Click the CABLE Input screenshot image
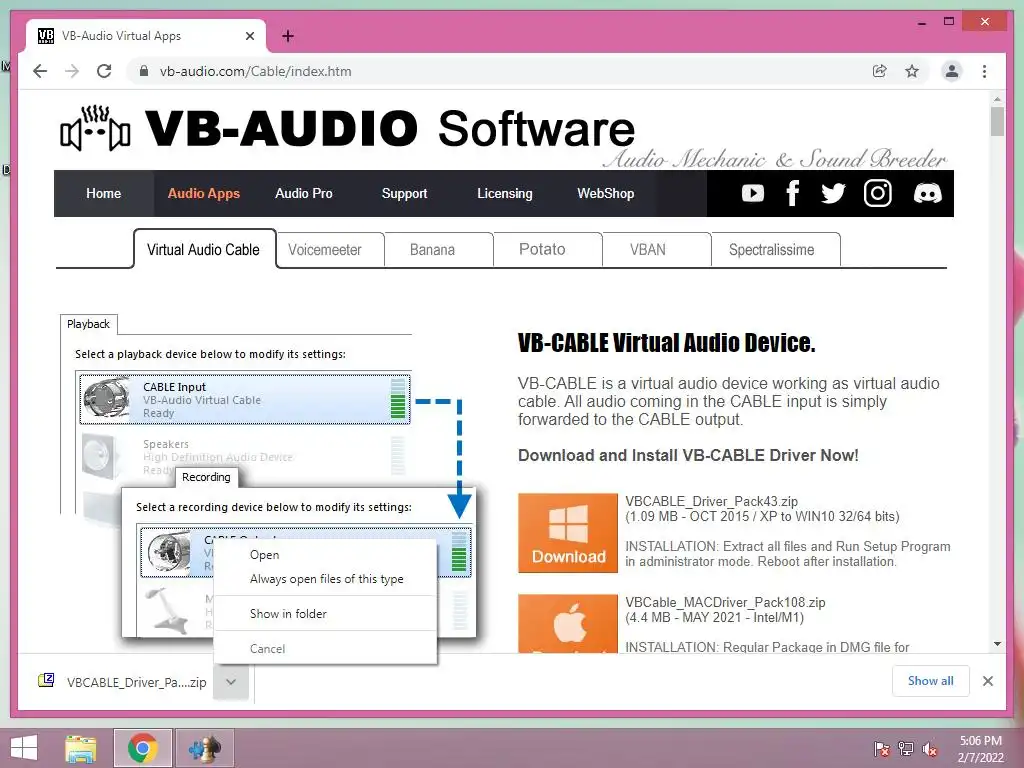This screenshot has width=1024, height=768. tap(245, 399)
